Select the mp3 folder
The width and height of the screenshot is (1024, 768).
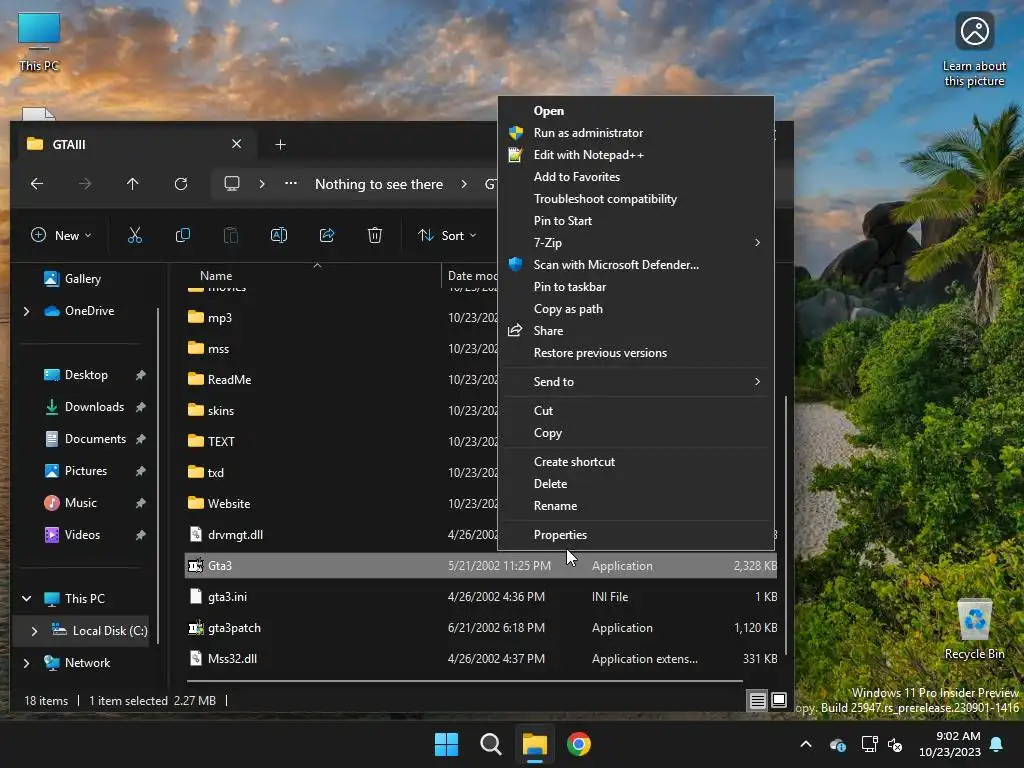click(219, 317)
